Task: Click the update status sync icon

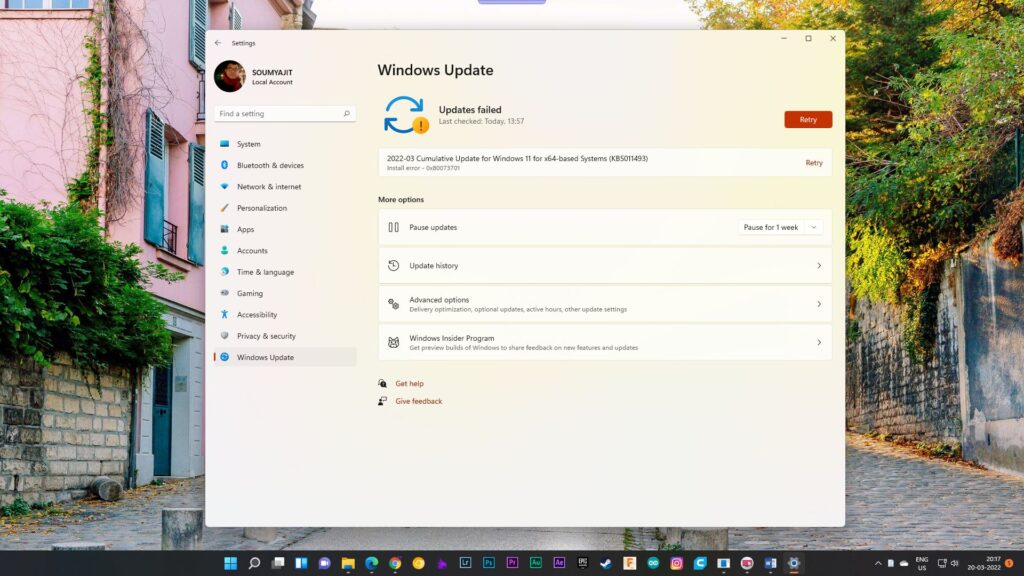Action: pos(406,115)
